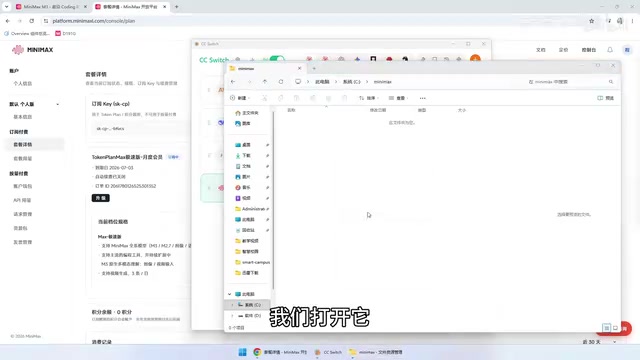Open the D1910 bookmark in the bookmarks bar
Image resolution: width=640 pixels, height=360 pixels.
pos(65,33)
